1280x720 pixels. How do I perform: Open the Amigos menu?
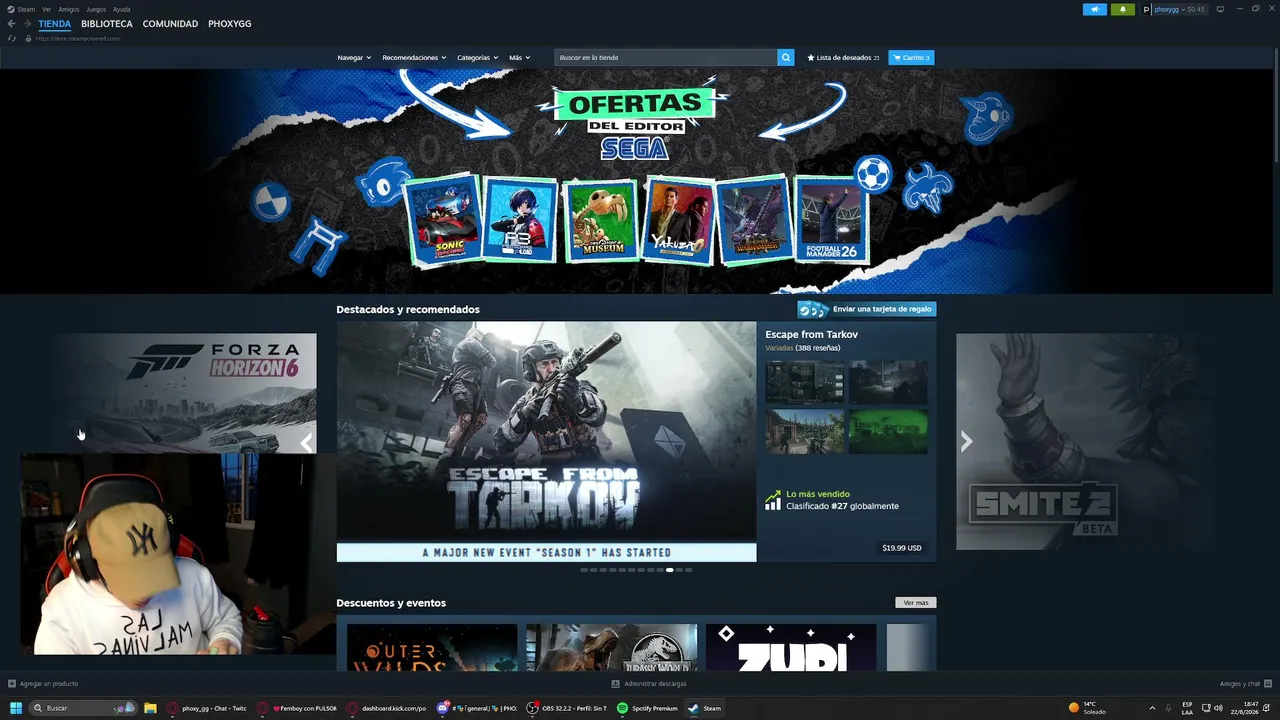pyautogui.click(x=69, y=9)
